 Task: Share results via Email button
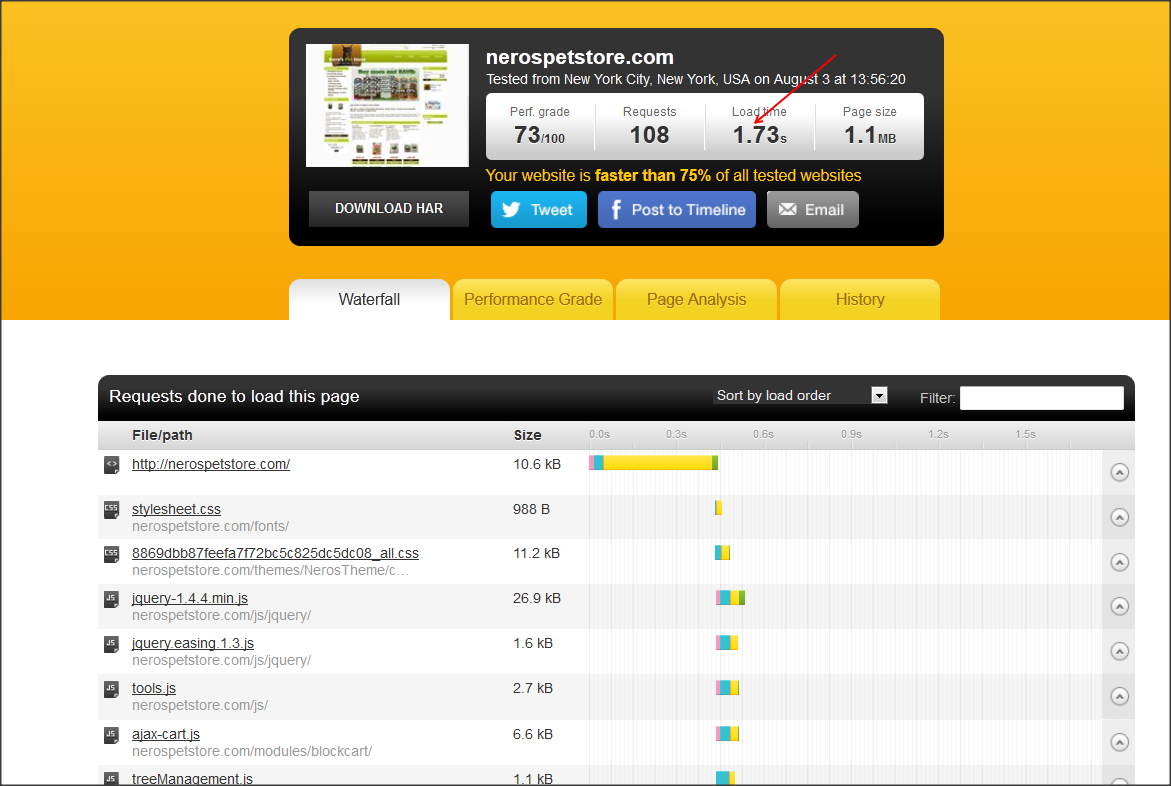click(813, 210)
